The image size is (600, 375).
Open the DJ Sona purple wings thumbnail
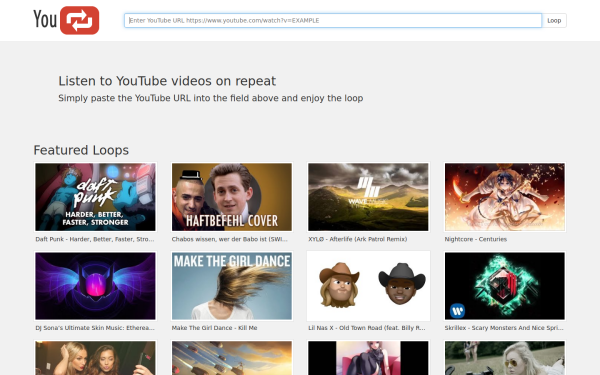pyautogui.click(x=95, y=286)
